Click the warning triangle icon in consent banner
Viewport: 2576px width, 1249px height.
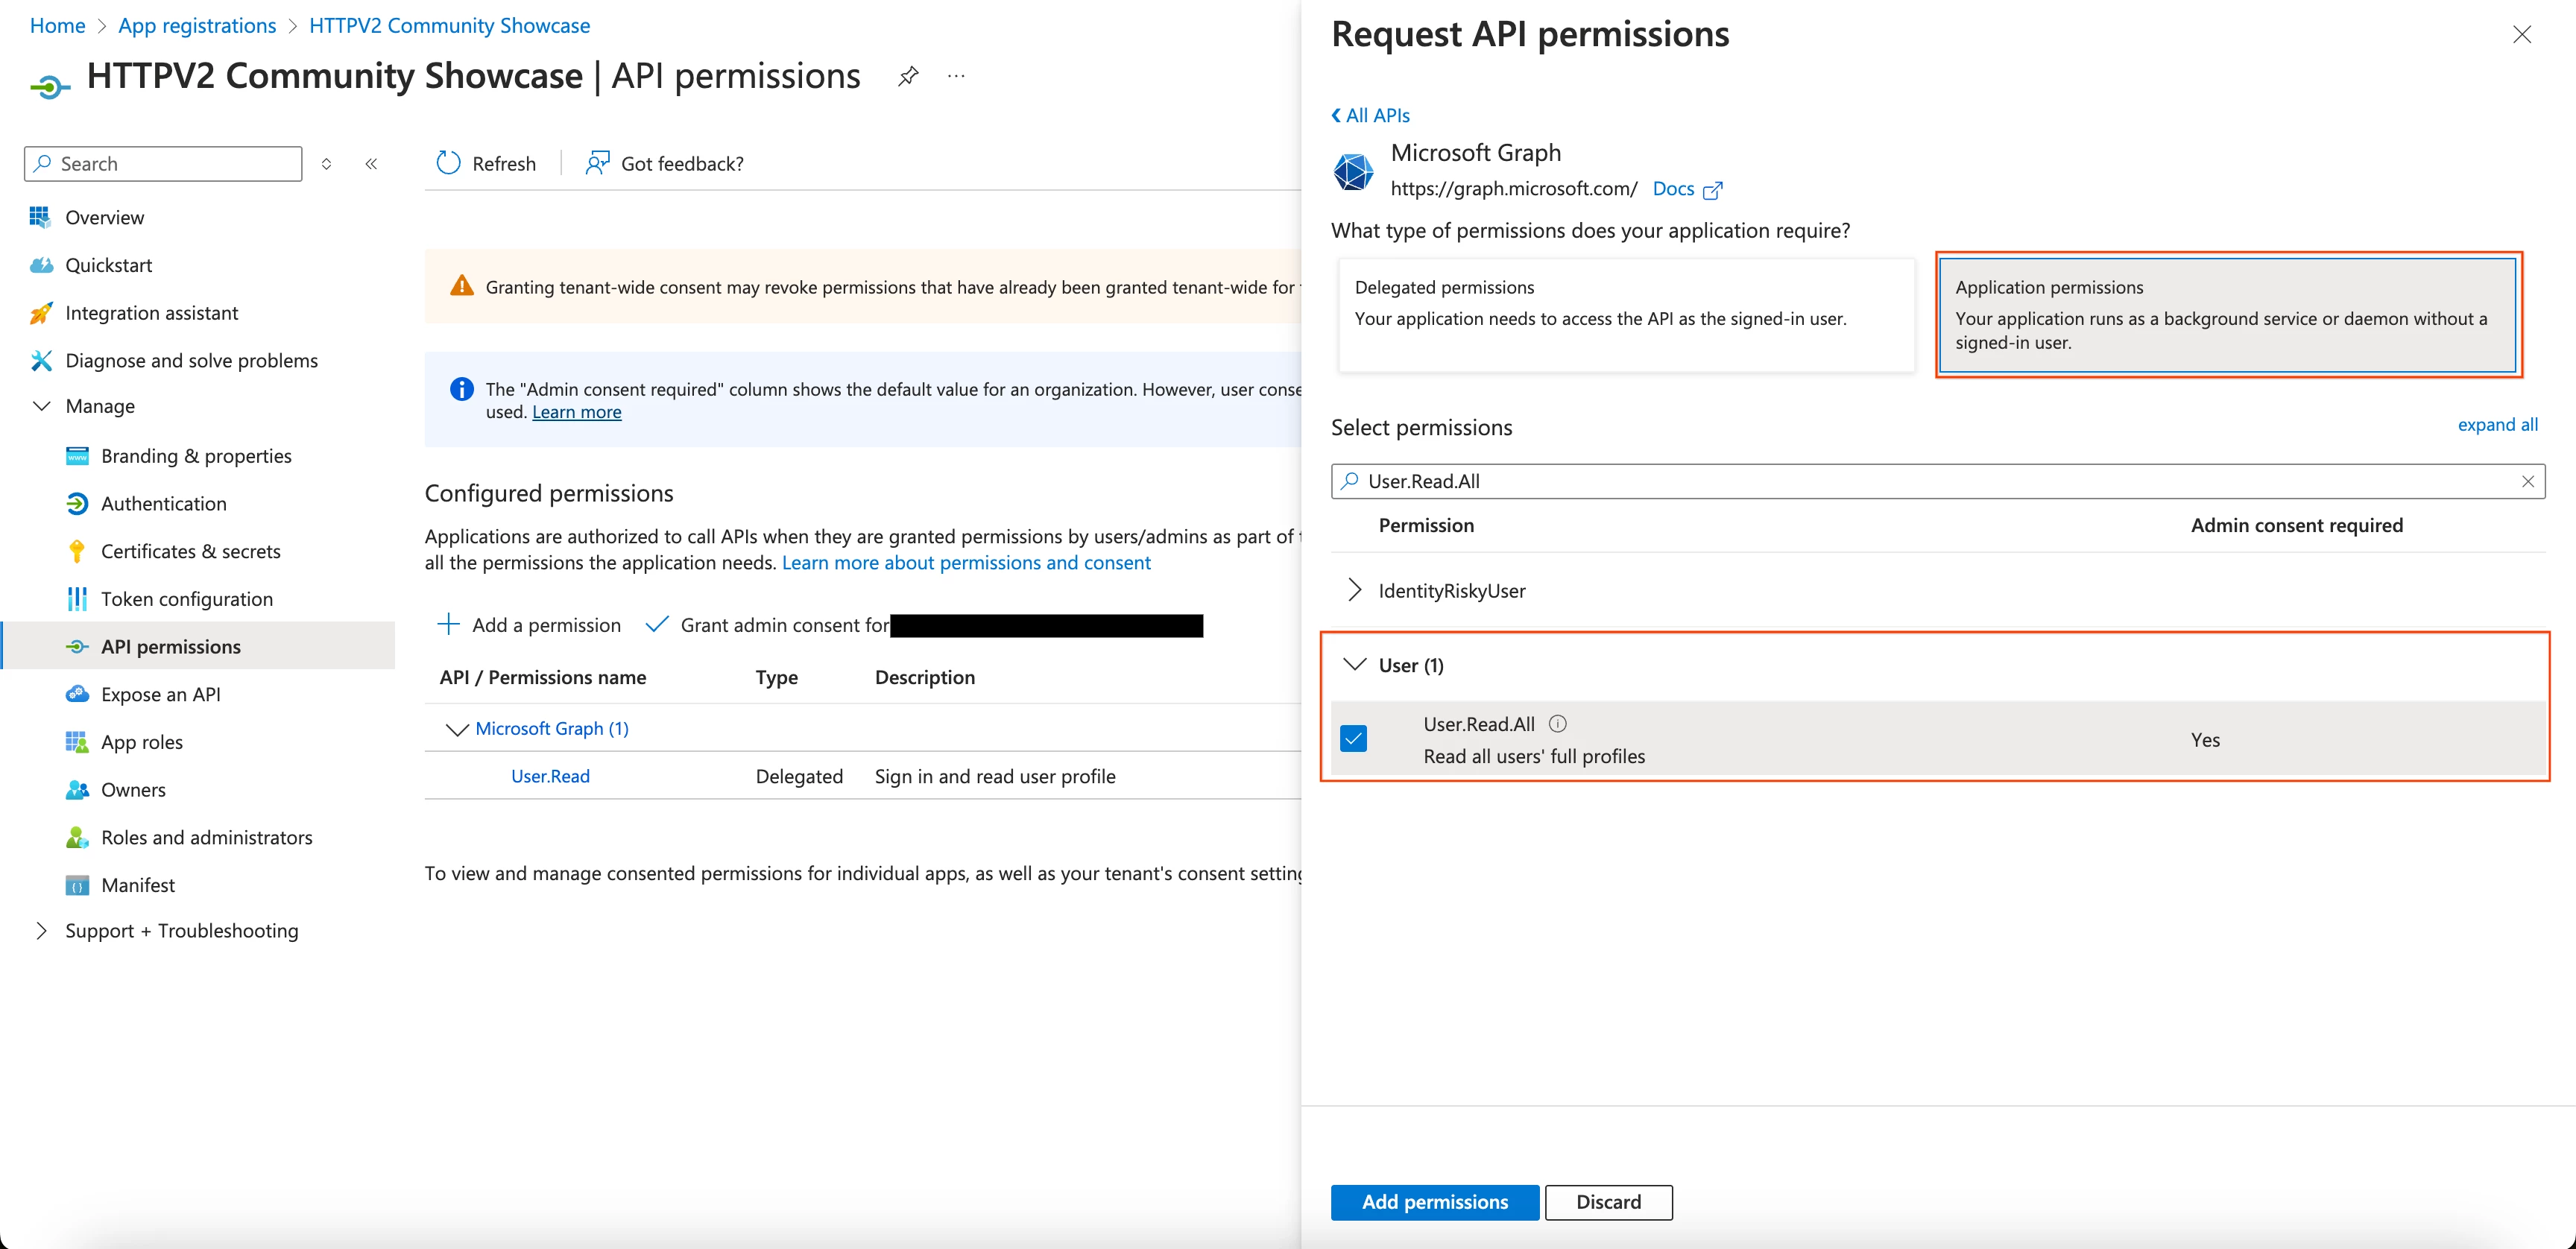tap(462, 286)
